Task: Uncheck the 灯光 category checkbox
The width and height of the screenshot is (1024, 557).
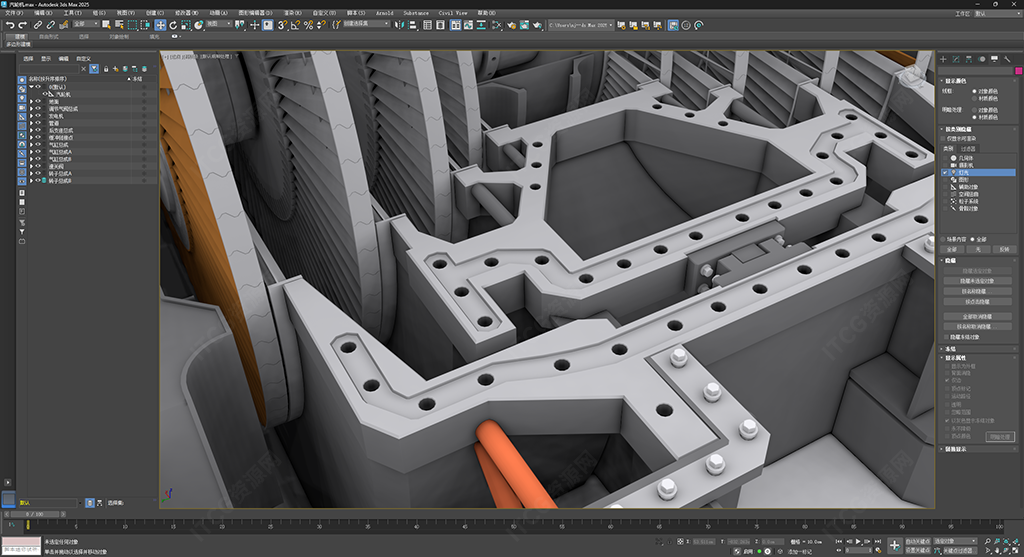Action: [945, 172]
